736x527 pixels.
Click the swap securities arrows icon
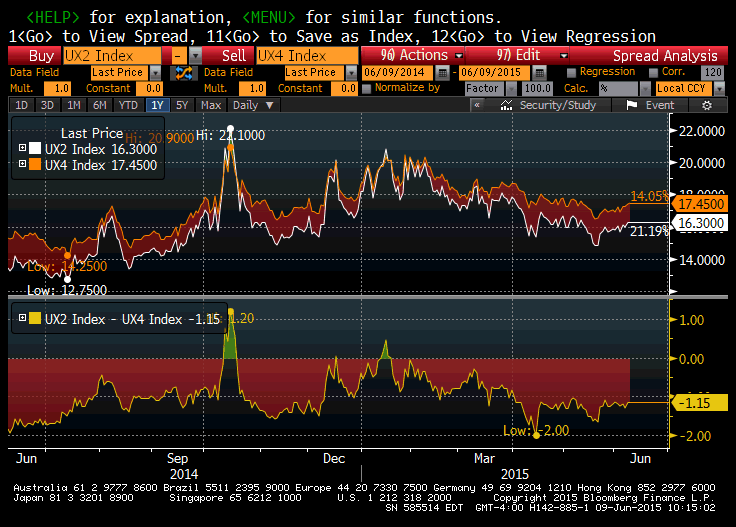(x=183, y=73)
